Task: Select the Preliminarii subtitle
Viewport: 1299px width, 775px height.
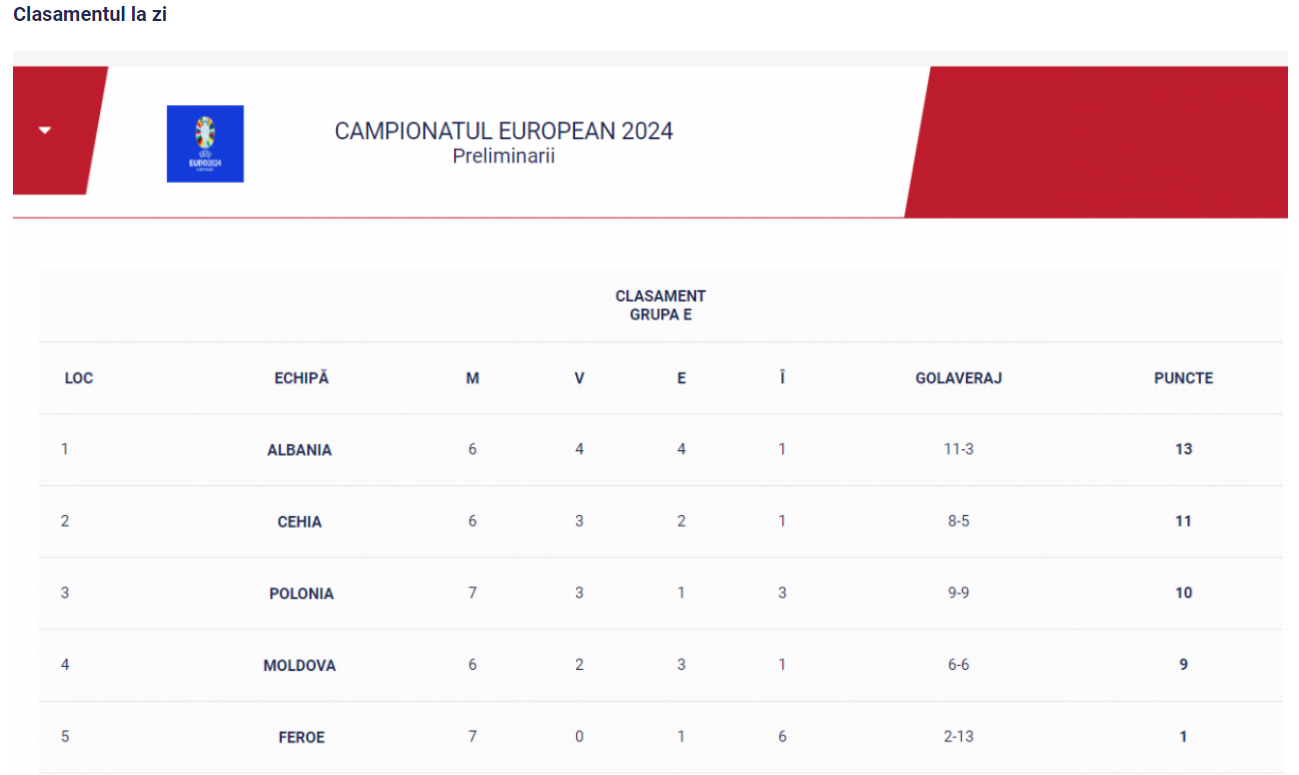Action: 504,156
